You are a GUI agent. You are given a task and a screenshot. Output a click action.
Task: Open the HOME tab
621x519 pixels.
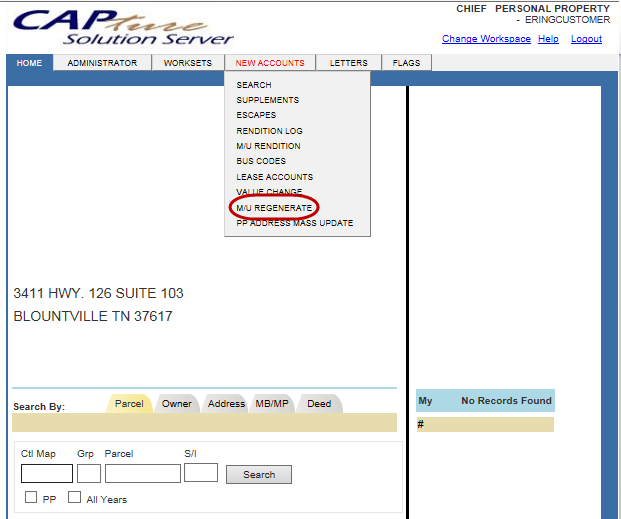coord(29,63)
